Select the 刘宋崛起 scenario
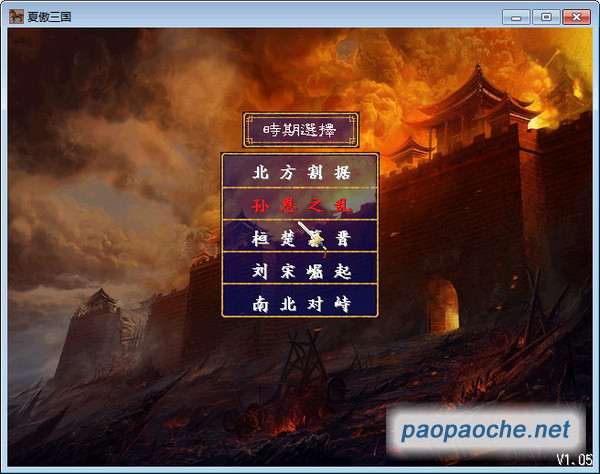Viewport: 600px width, 474px height. tap(300, 269)
